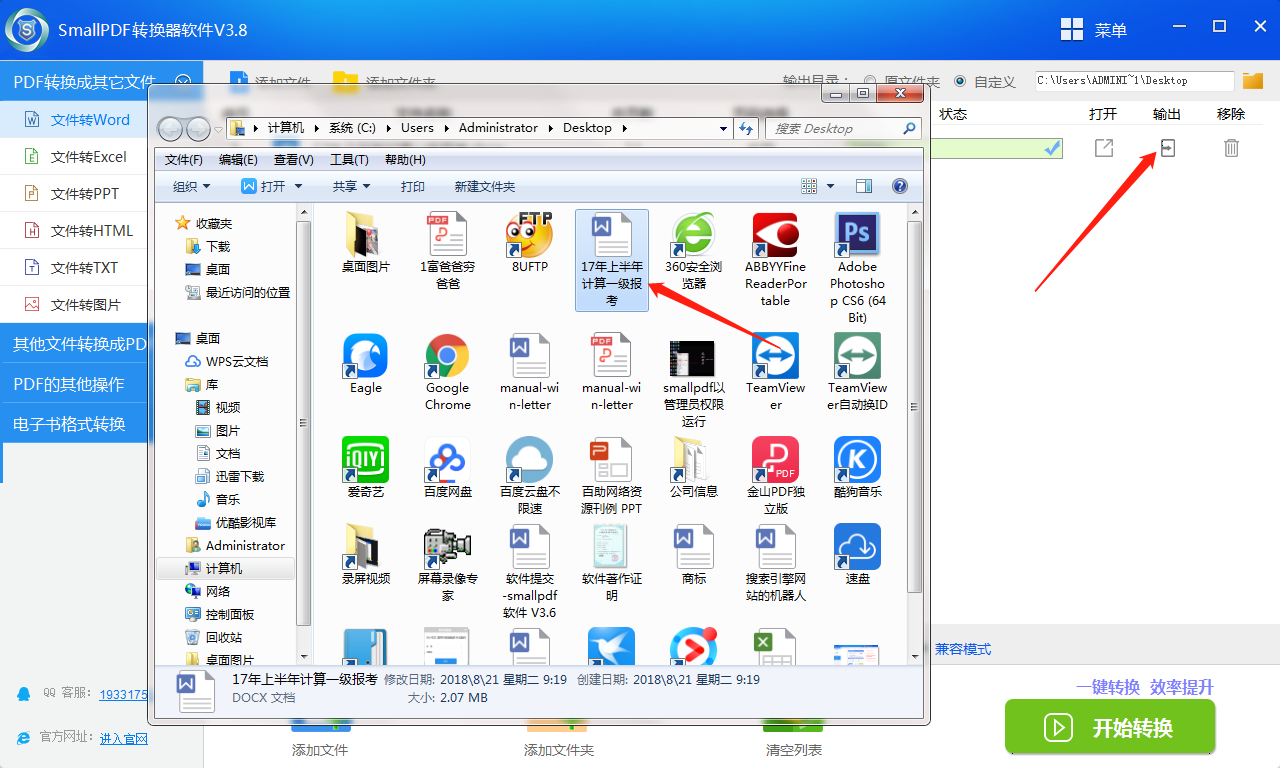
Task: Toggle the preview pane icon in Explorer
Action: coord(864,186)
